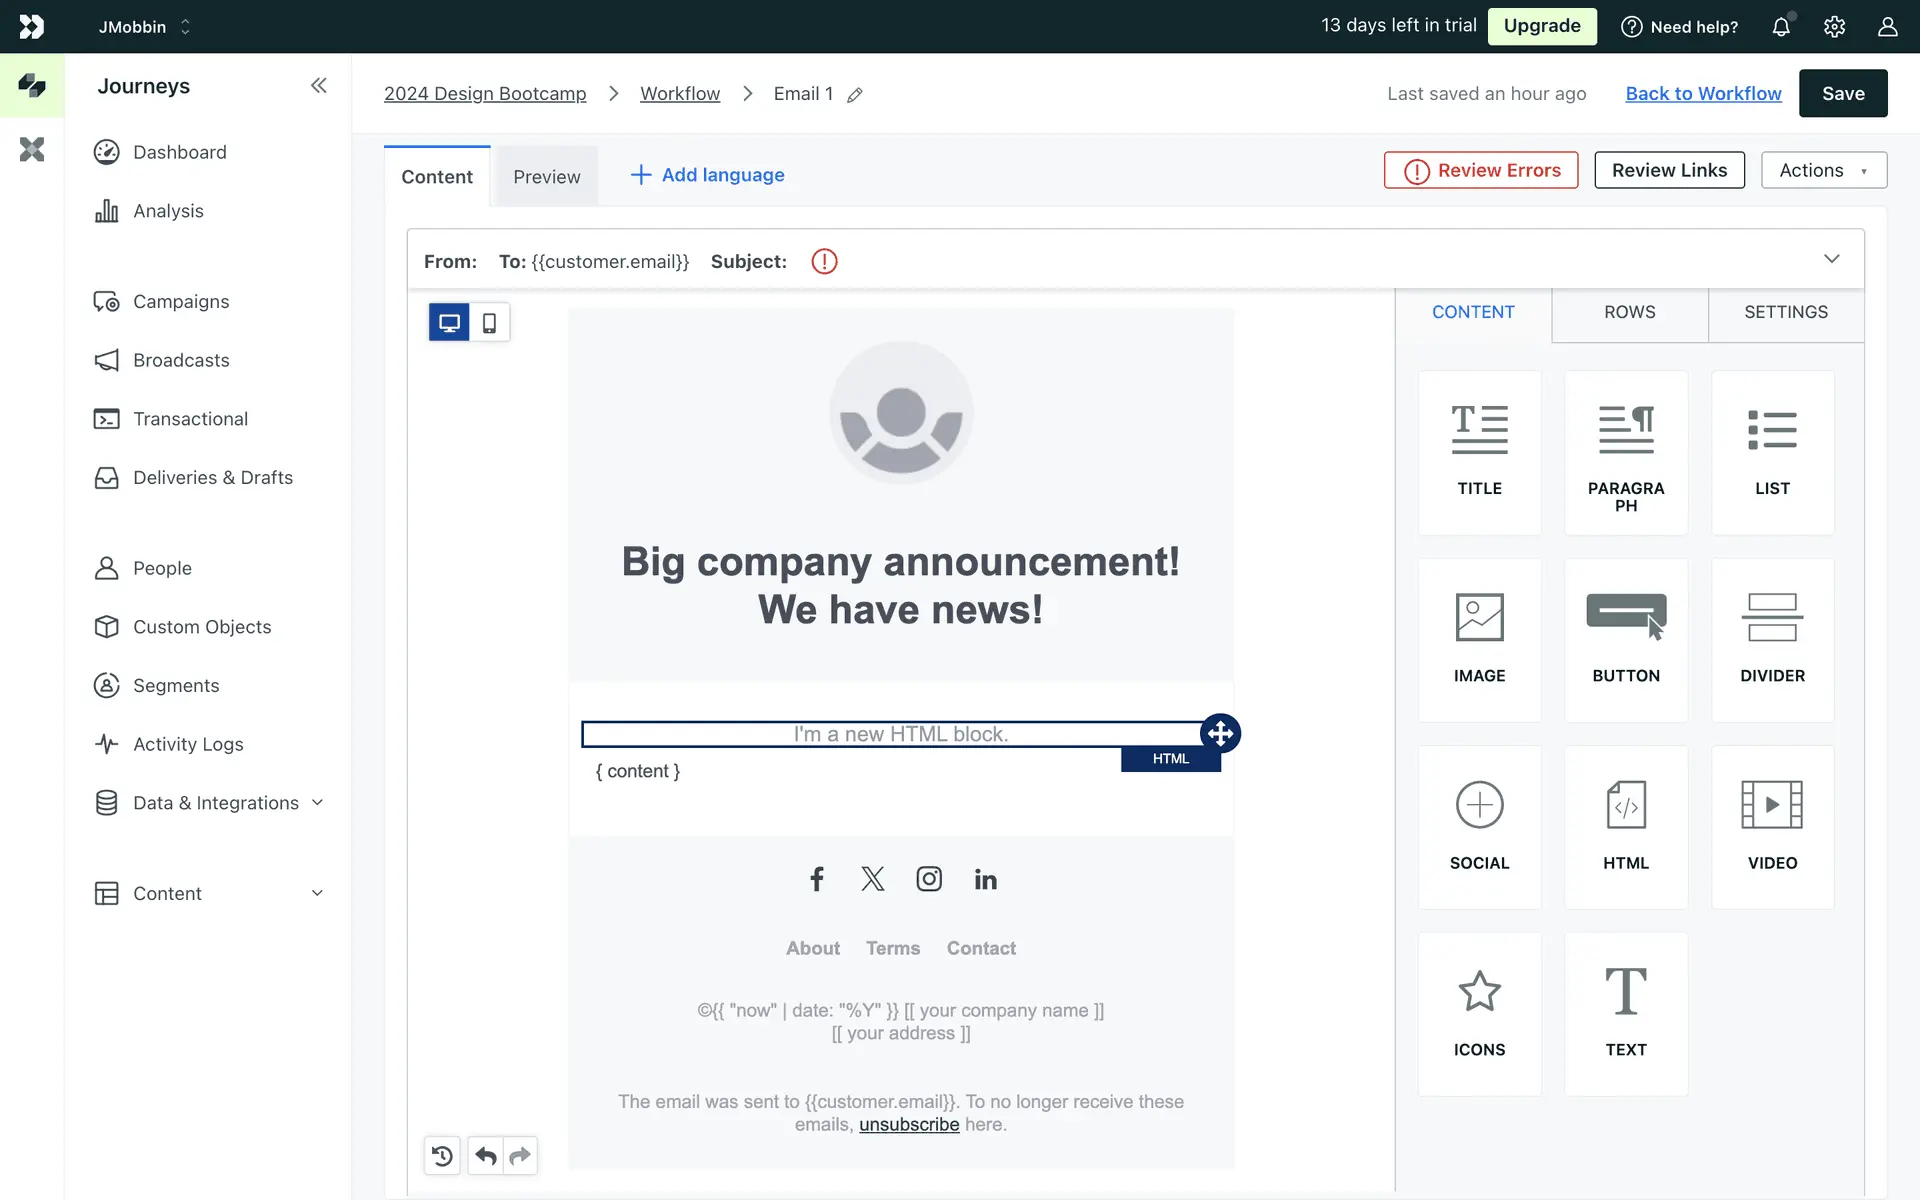Click the Review Errors button
1920x1200 pixels.
pos(1481,170)
